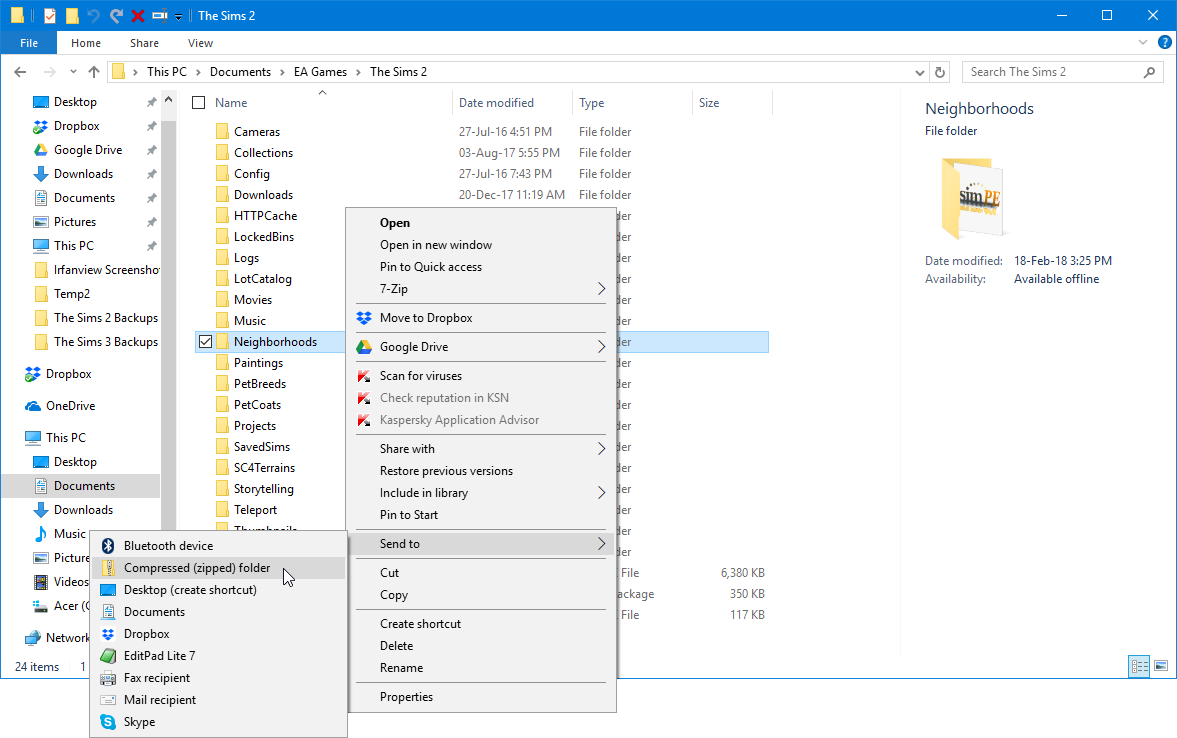Click the Redo arrow in quick access toolbar
The height and width of the screenshot is (738, 1177).
(x=116, y=16)
